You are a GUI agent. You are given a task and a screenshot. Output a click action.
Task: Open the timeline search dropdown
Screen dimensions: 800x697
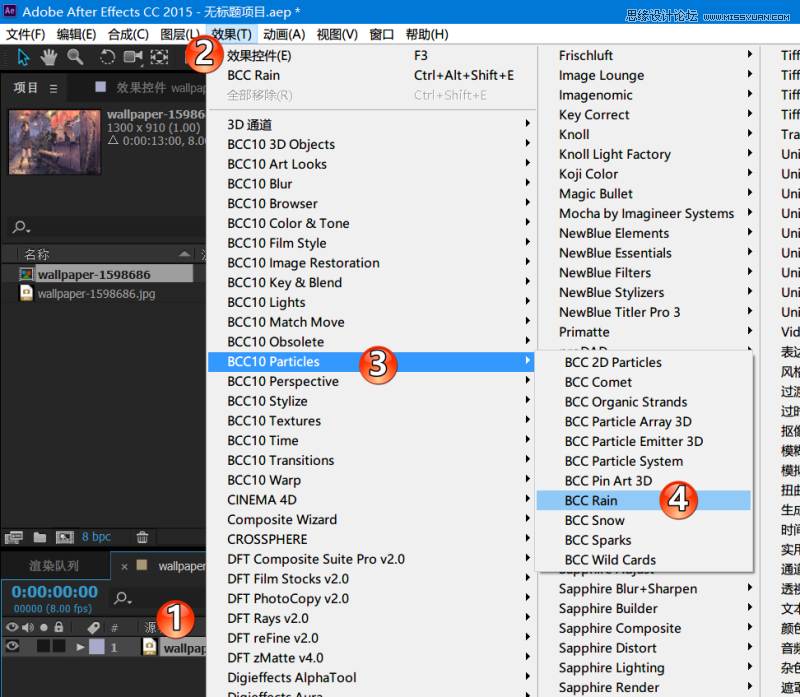point(122,598)
